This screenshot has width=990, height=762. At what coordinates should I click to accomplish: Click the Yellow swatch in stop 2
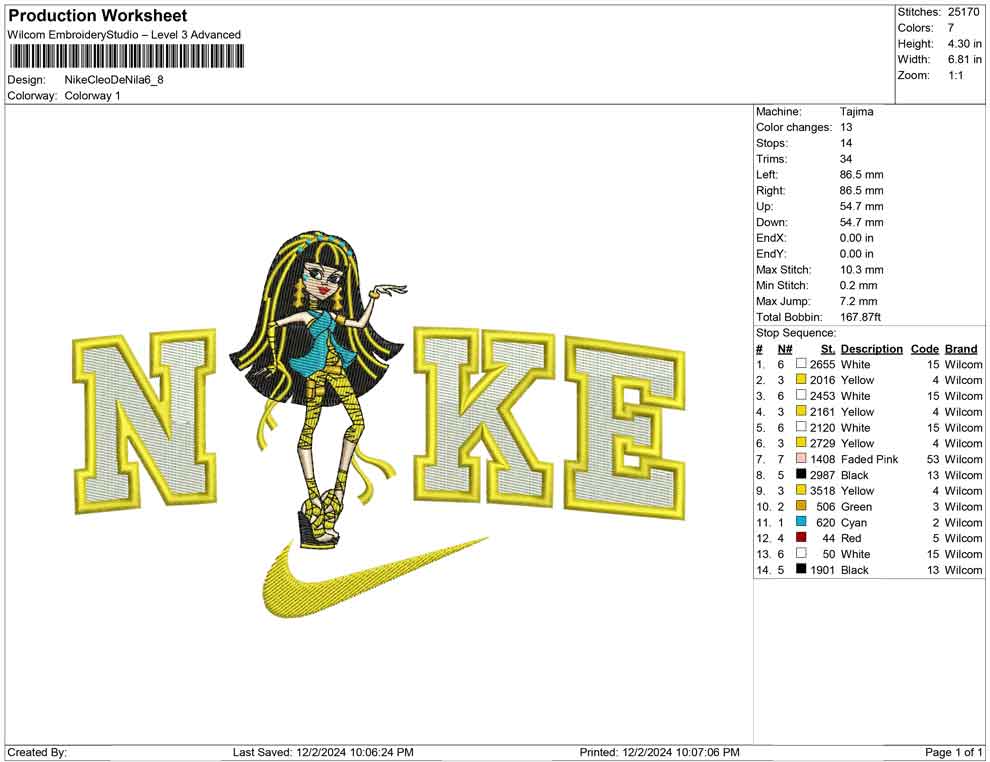coord(801,379)
